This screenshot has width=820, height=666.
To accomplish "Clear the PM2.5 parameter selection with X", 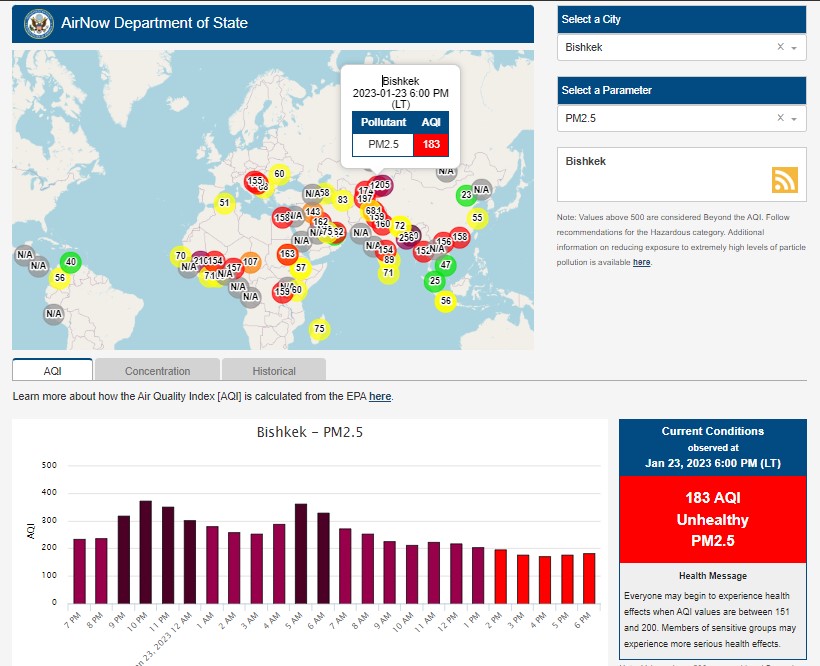I will coord(780,118).
